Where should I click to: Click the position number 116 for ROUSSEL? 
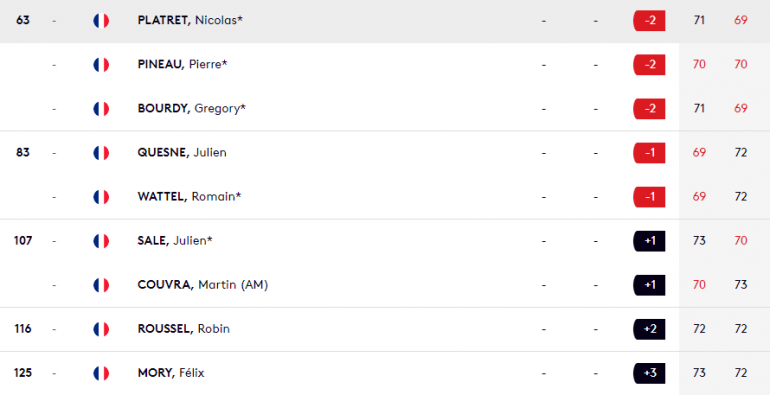[x=23, y=329]
